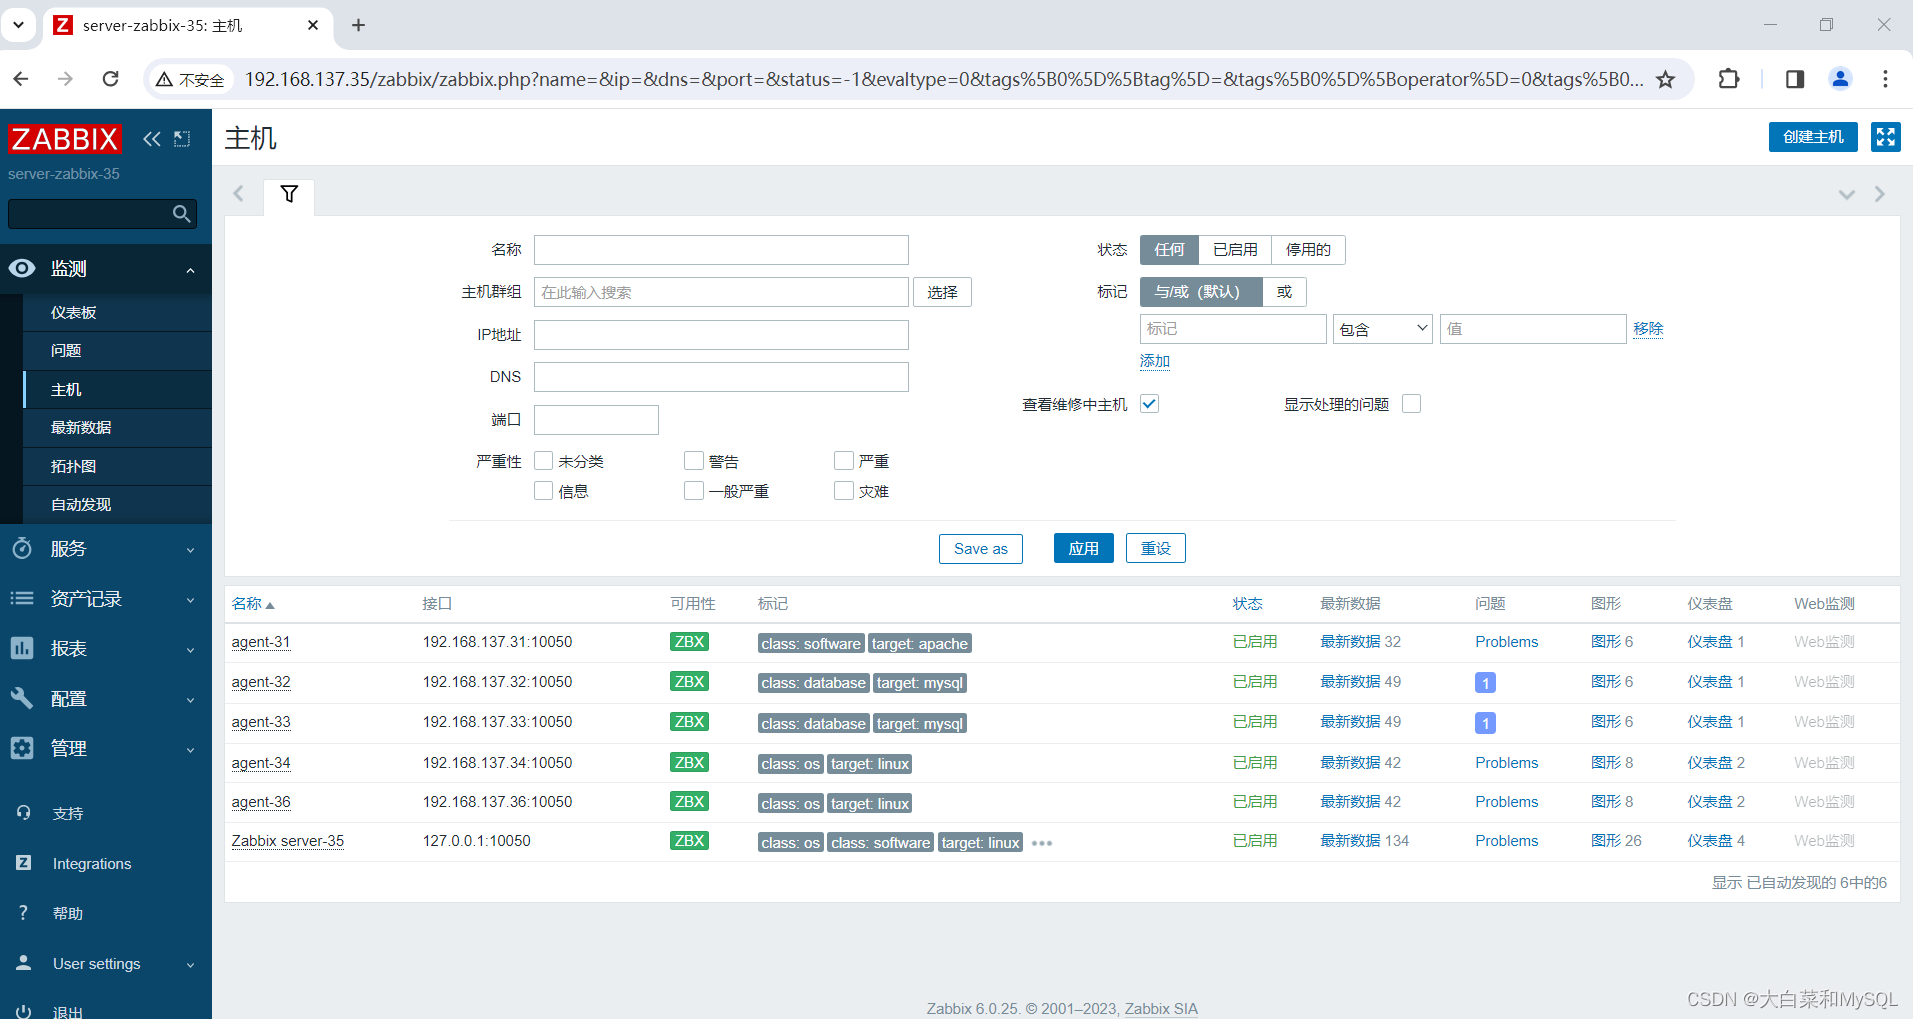1913x1019 pixels.
Task: Open the browser tab search dropdown
Action: pos(18,25)
